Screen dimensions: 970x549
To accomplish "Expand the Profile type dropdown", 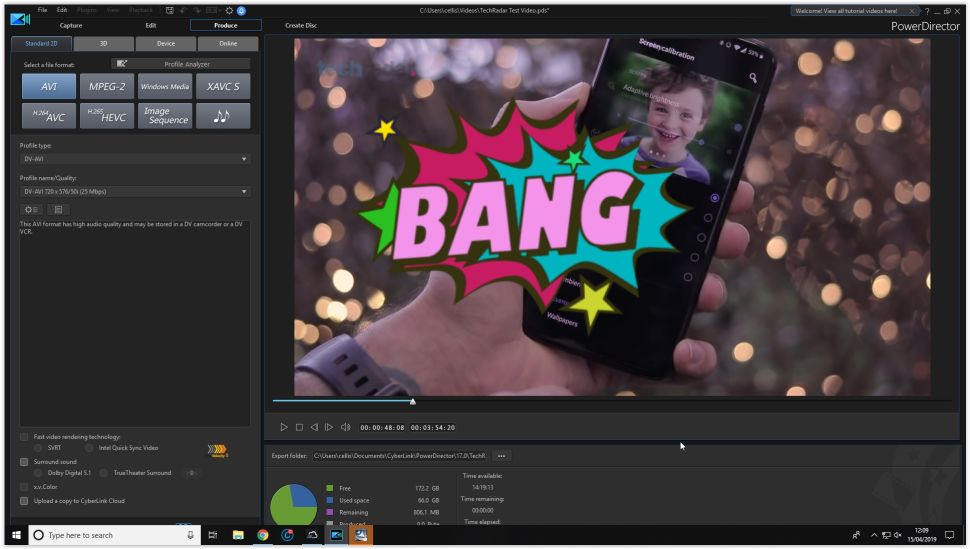I will (135, 159).
